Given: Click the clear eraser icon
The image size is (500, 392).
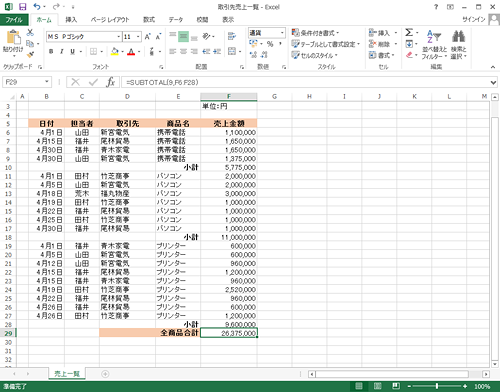Looking at the screenshot, I should tap(409, 55).
